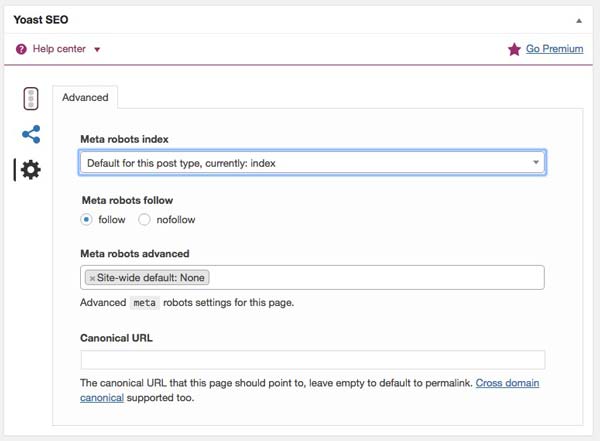Open the traffic light content optimization section
Image resolution: width=600 pixels, height=441 pixels.
tap(31, 98)
